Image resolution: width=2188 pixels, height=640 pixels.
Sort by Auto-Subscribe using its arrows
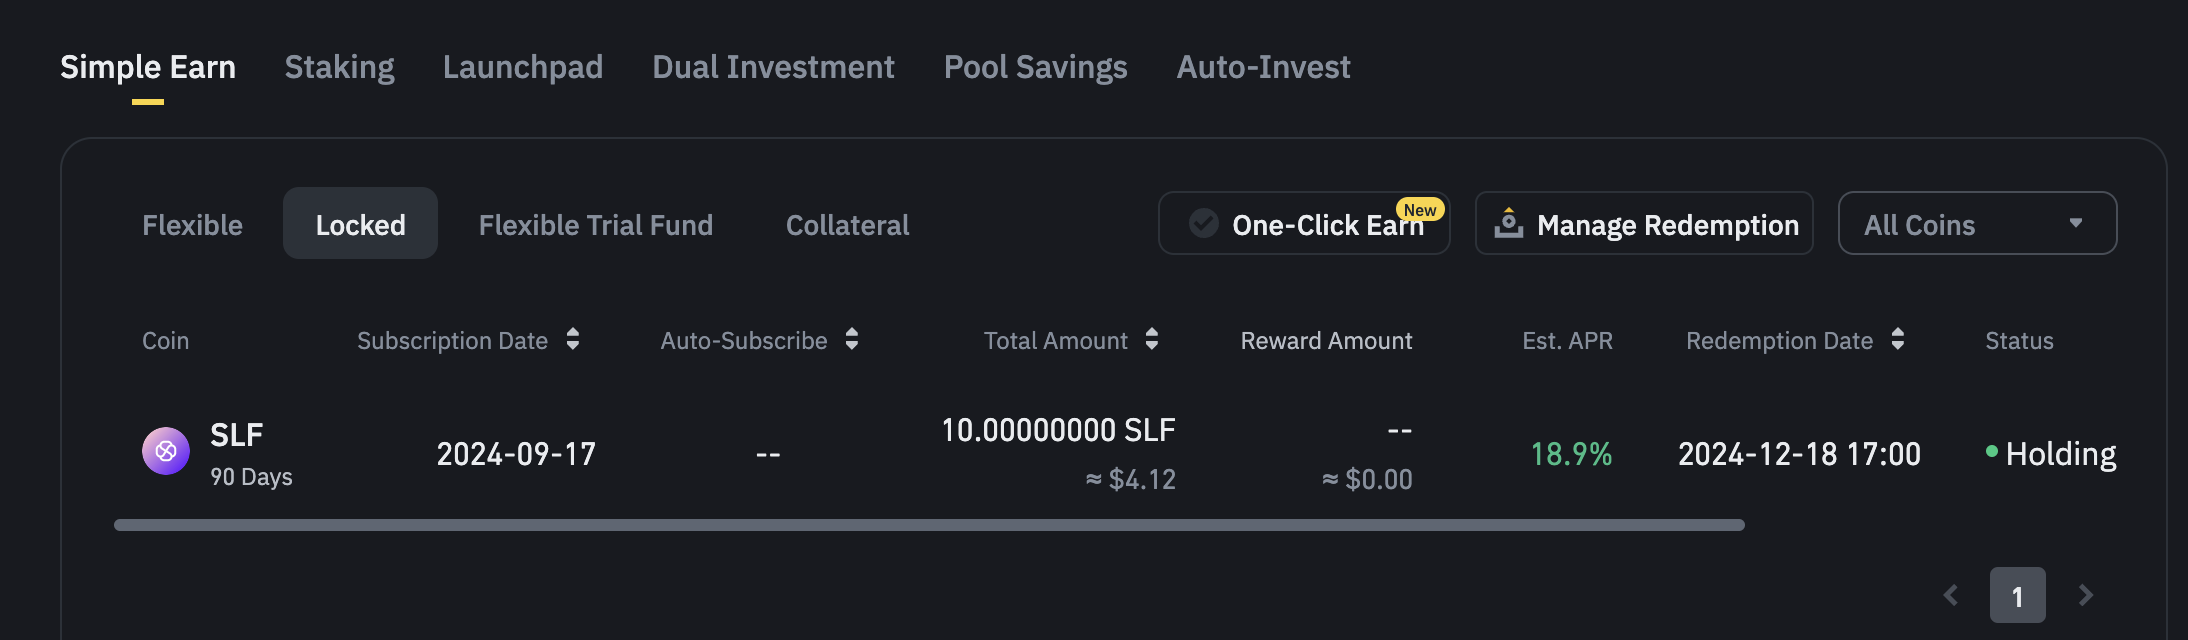852,339
